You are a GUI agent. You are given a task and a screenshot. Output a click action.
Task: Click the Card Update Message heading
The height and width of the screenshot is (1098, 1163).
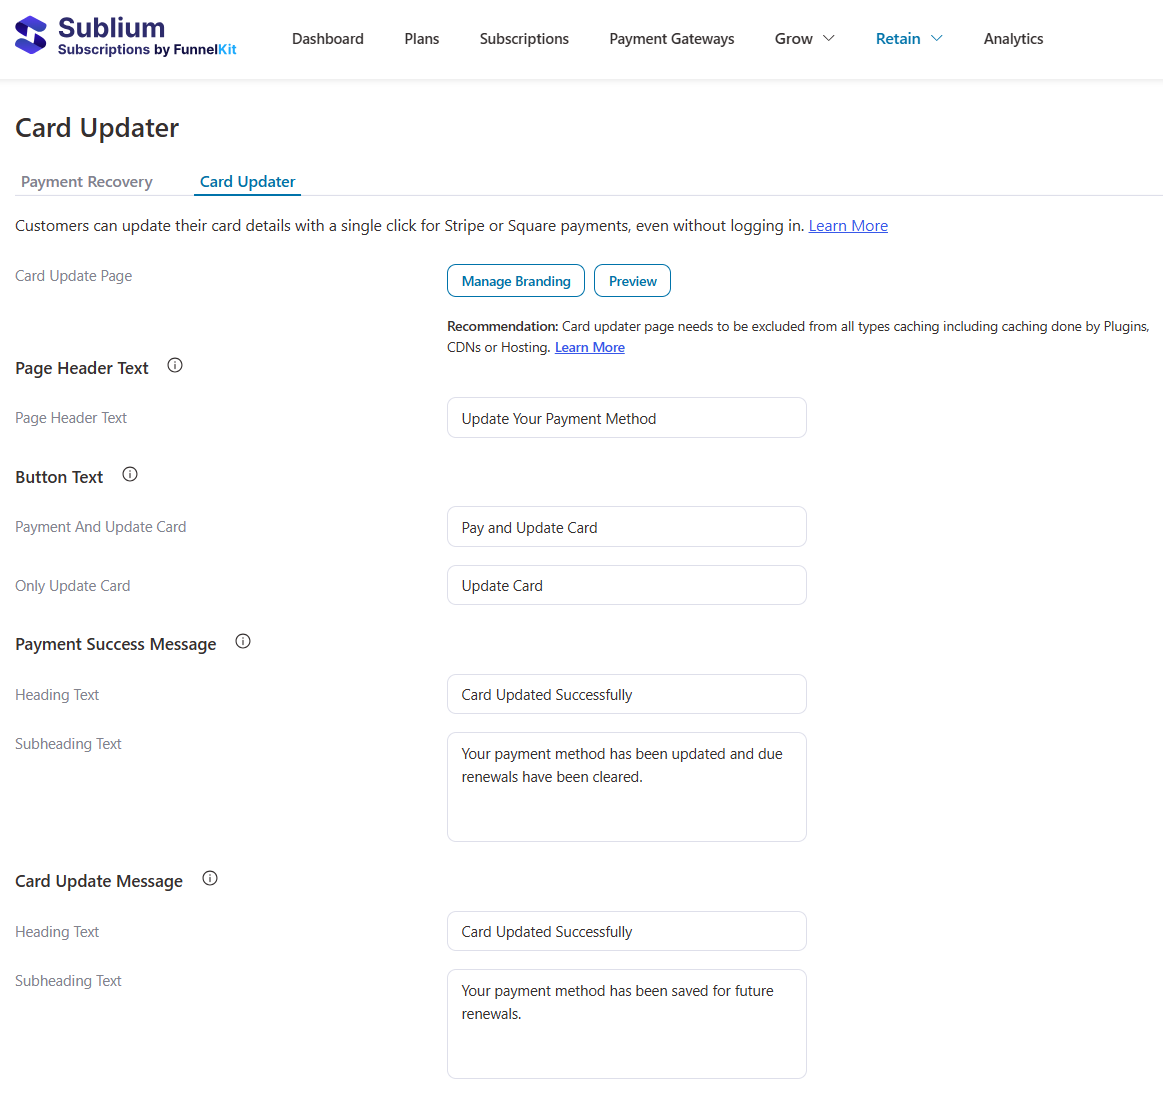point(99,881)
